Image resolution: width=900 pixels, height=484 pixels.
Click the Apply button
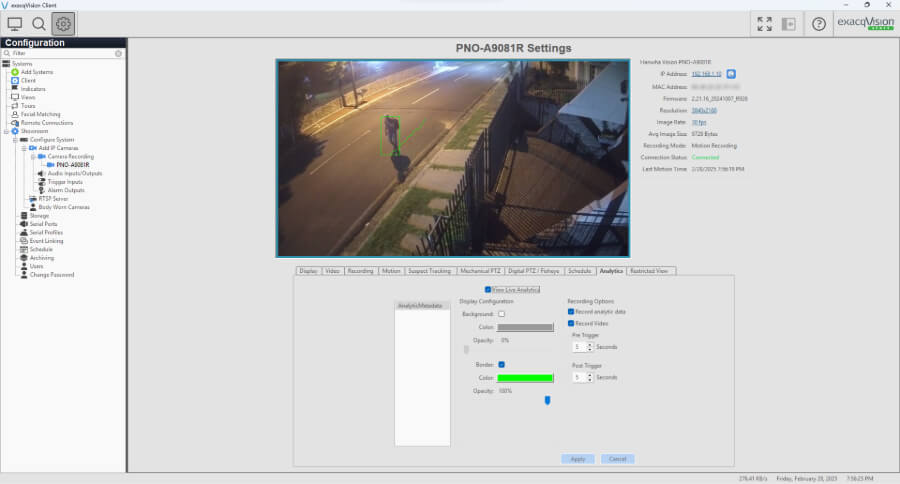[x=578, y=458]
